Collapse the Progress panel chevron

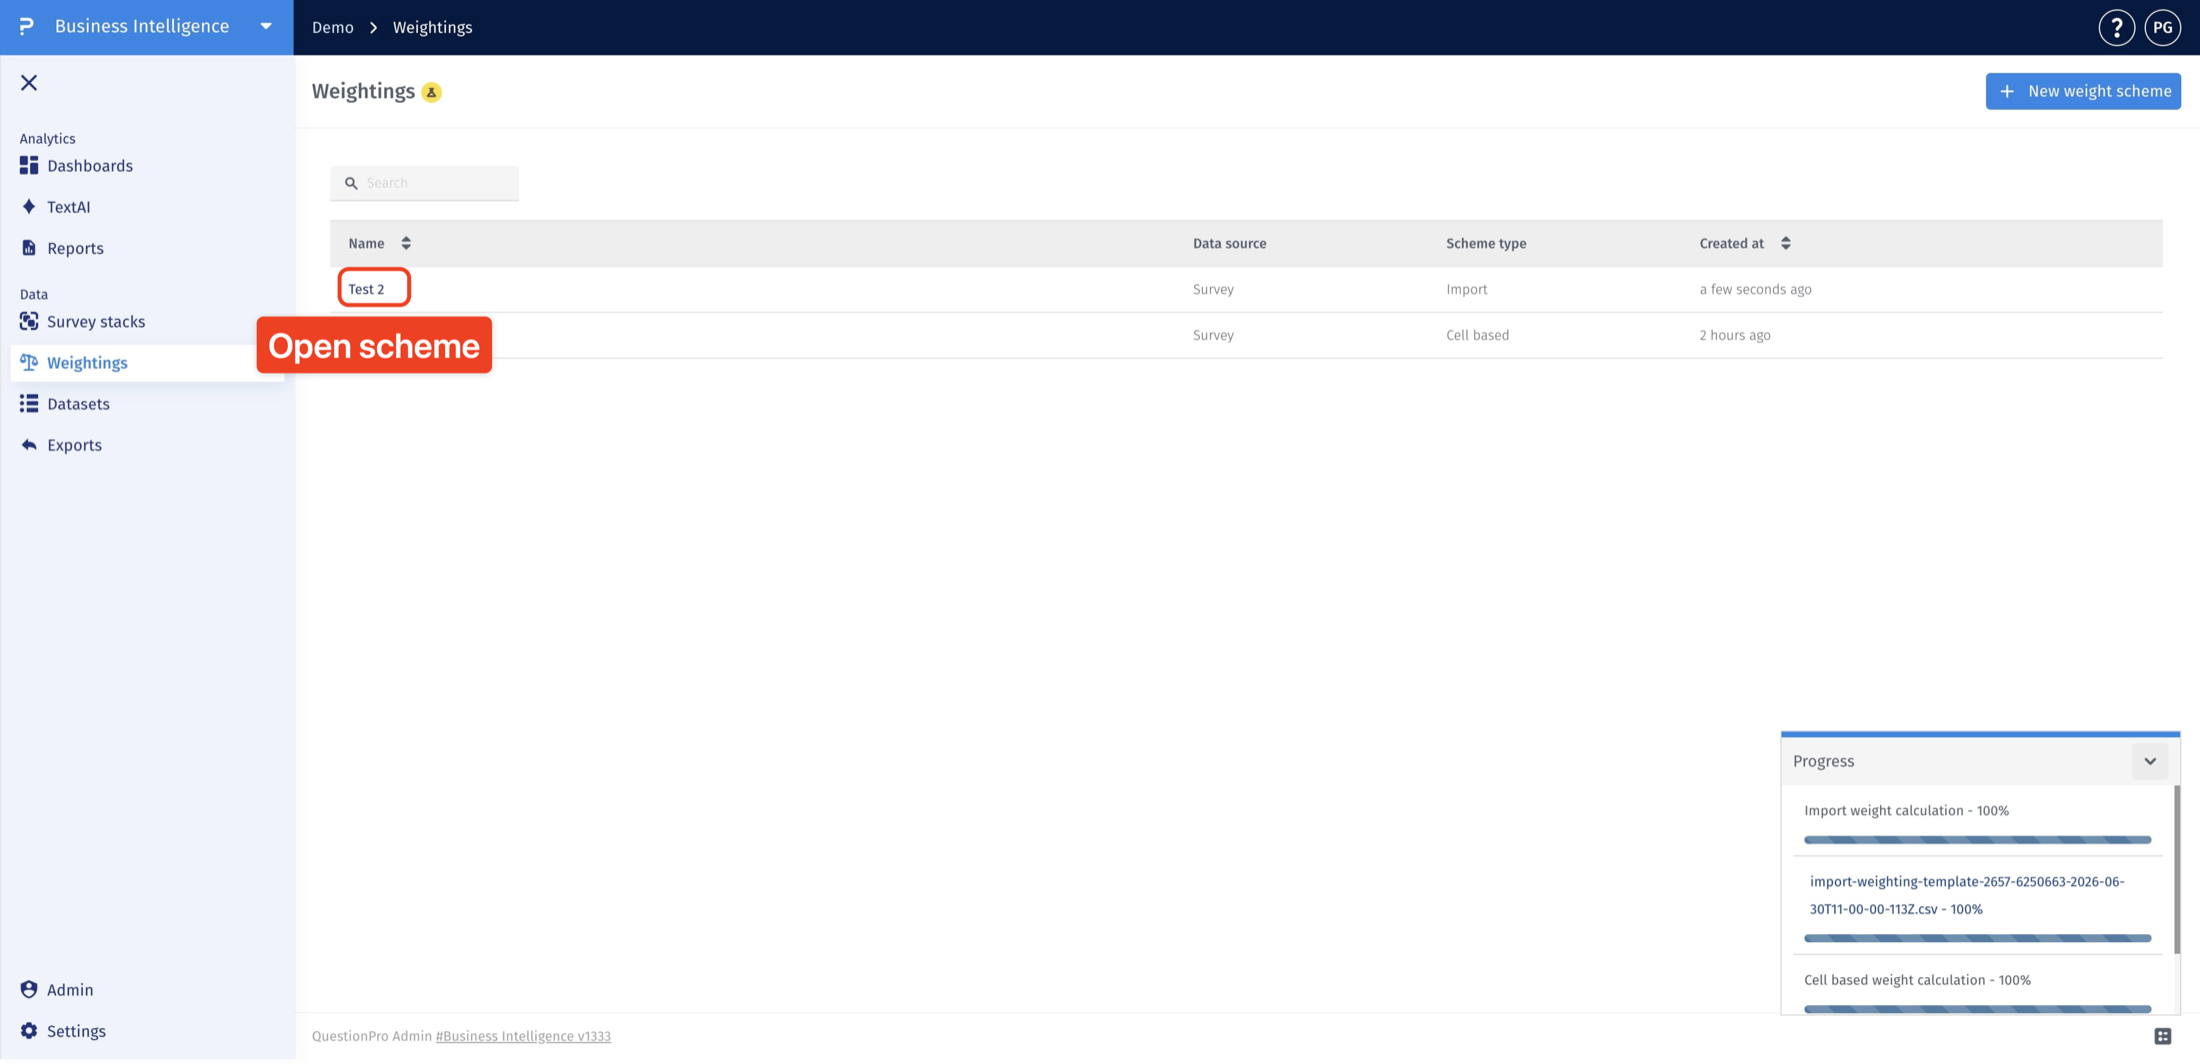pyautogui.click(x=2150, y=761)
